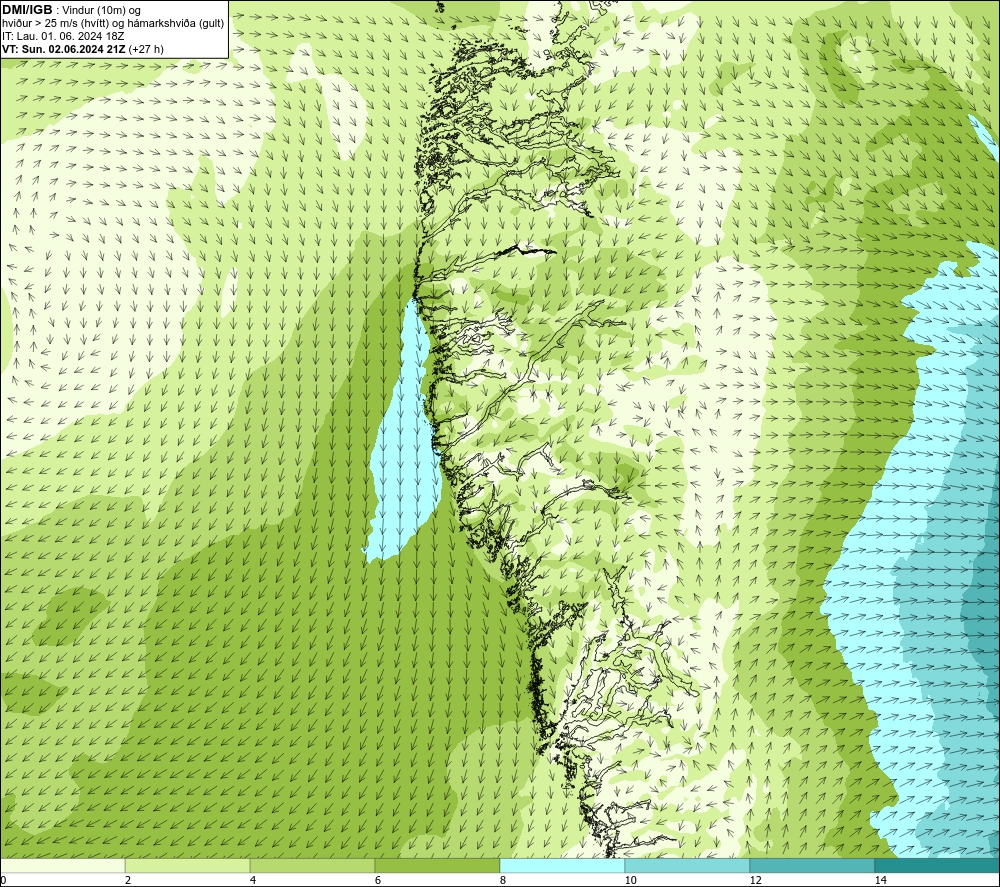Click the legend scale label '12'
Screen dimensions: 1000x887
[755, 880]
